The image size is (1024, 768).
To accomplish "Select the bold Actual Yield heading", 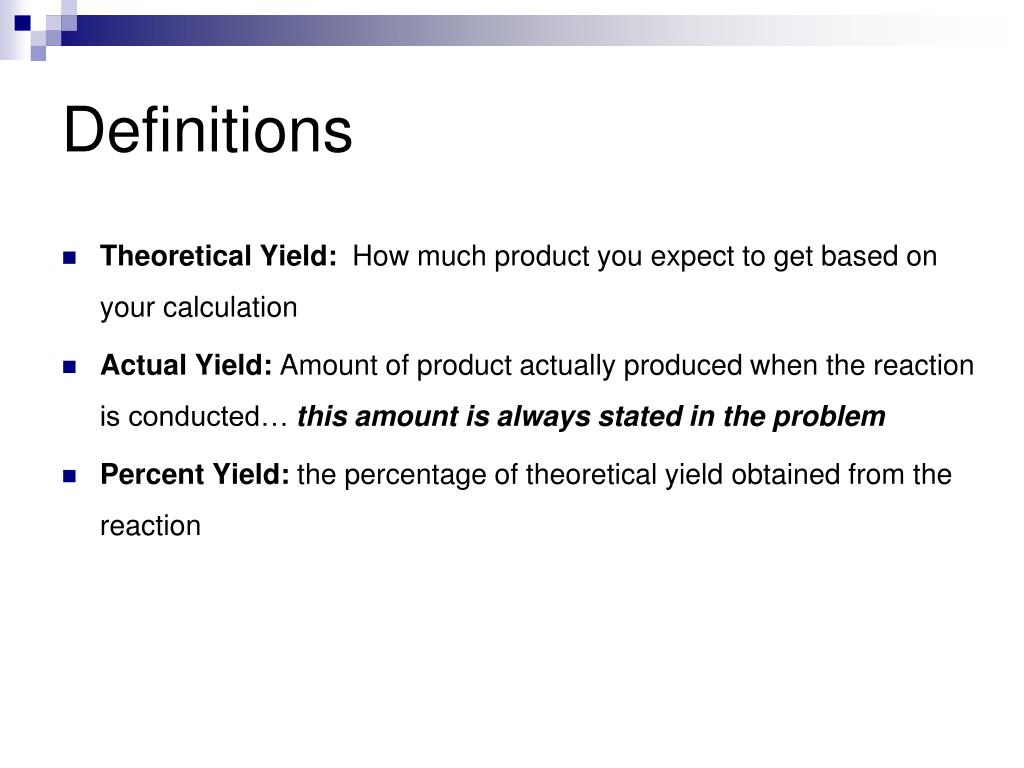I will pyautogui.click(x=186, y=365).
